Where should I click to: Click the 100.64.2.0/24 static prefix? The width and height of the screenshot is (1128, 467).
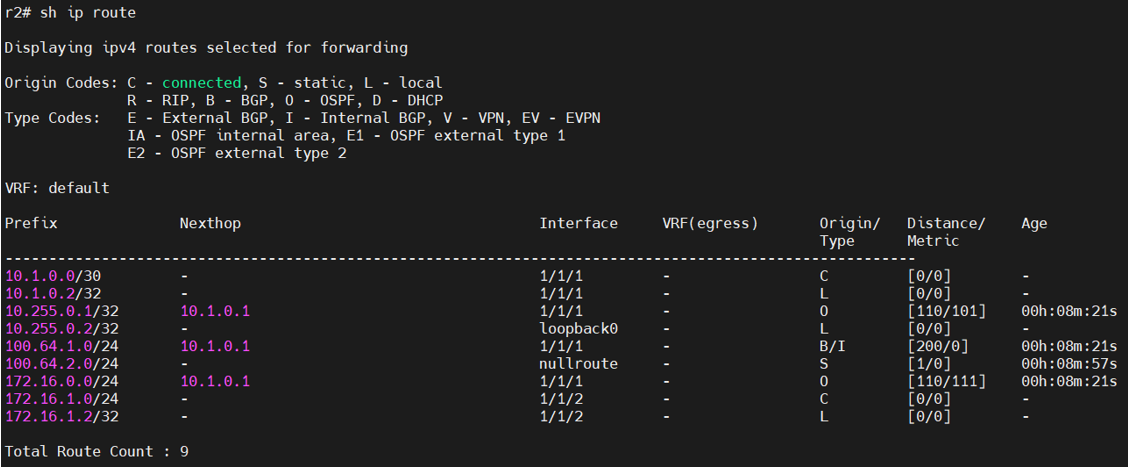(x=62, y=364)
